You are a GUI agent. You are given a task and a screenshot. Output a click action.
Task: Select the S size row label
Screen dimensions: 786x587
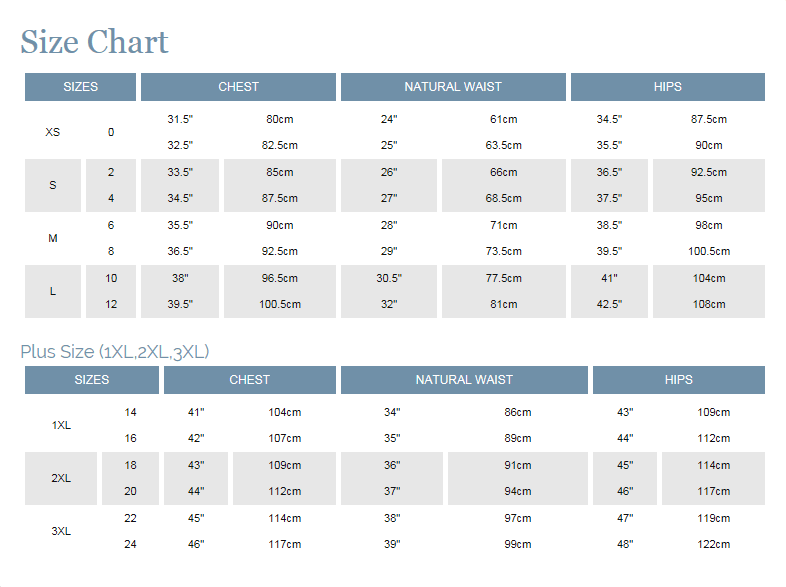[x=53, y=185]
